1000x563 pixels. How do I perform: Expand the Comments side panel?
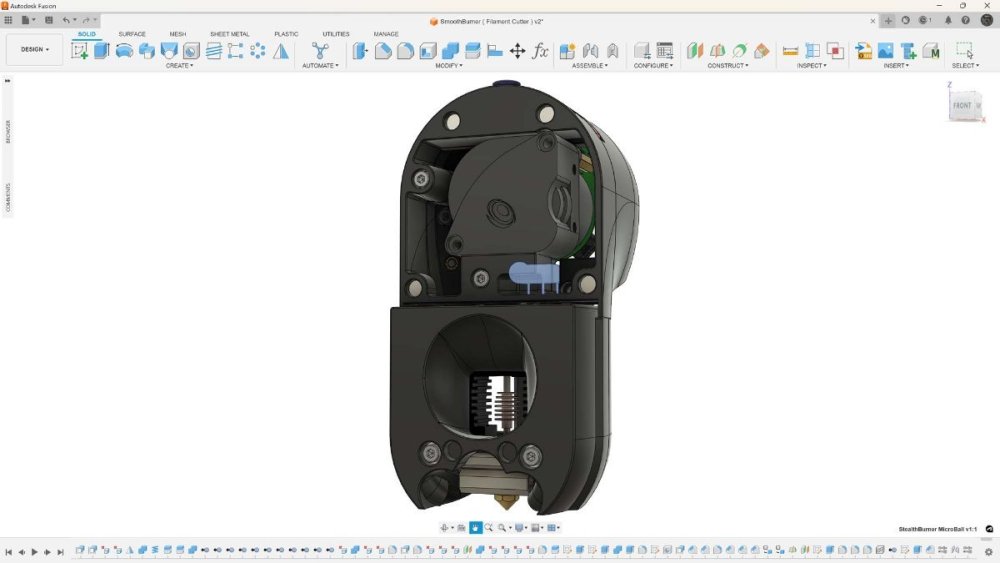click(x=8, y=197)
